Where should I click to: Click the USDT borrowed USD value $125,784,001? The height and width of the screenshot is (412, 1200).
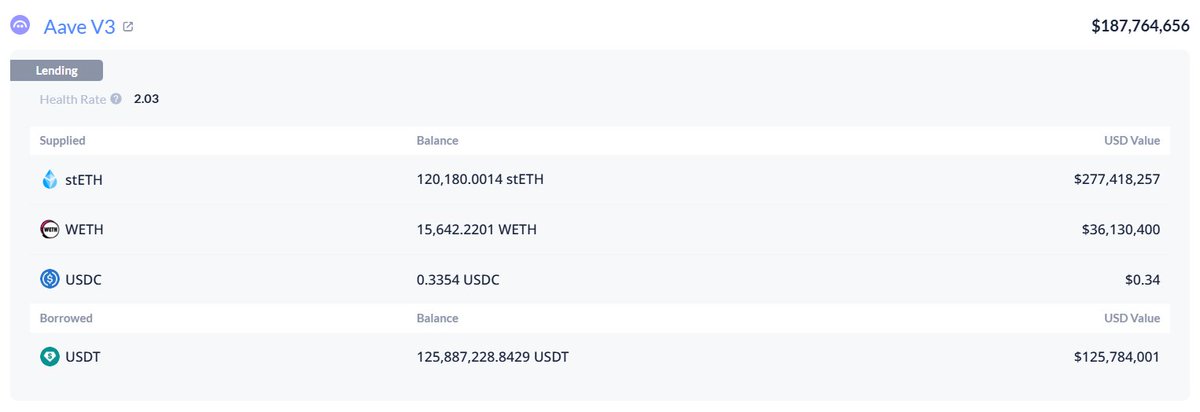pyautogui.click(x=1116, y=357)
